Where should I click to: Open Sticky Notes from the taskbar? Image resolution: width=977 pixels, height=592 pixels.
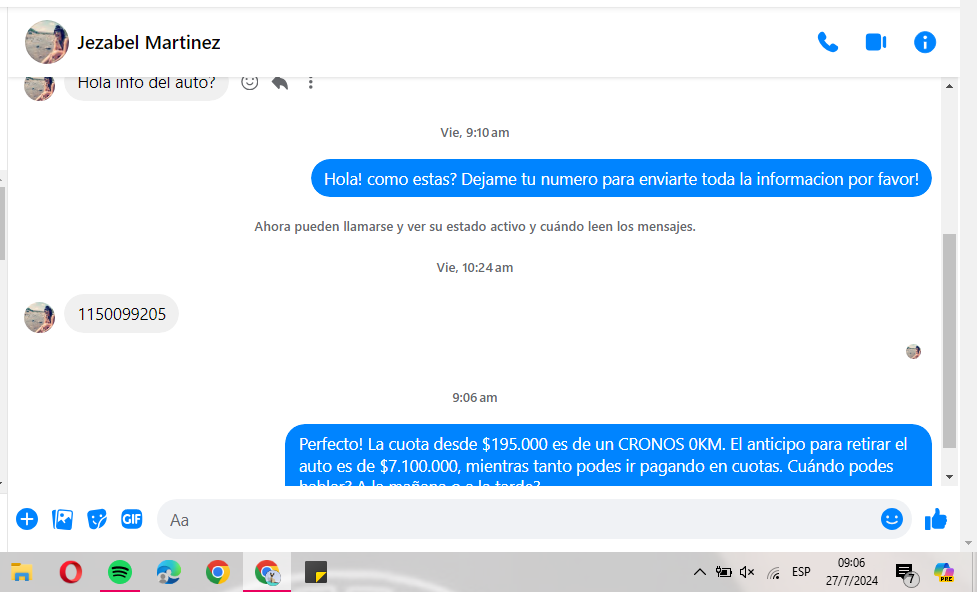[x=316, y=572]
